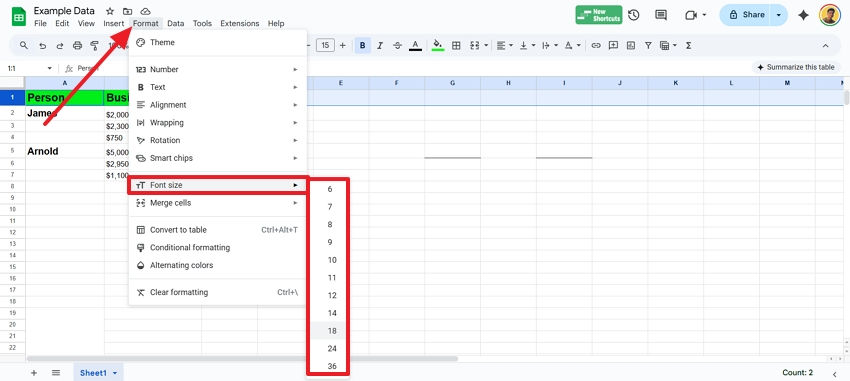Toggle strikethrough formatting
The width and height of the screenshot is (850, 381).
click(x=397, y=46)
